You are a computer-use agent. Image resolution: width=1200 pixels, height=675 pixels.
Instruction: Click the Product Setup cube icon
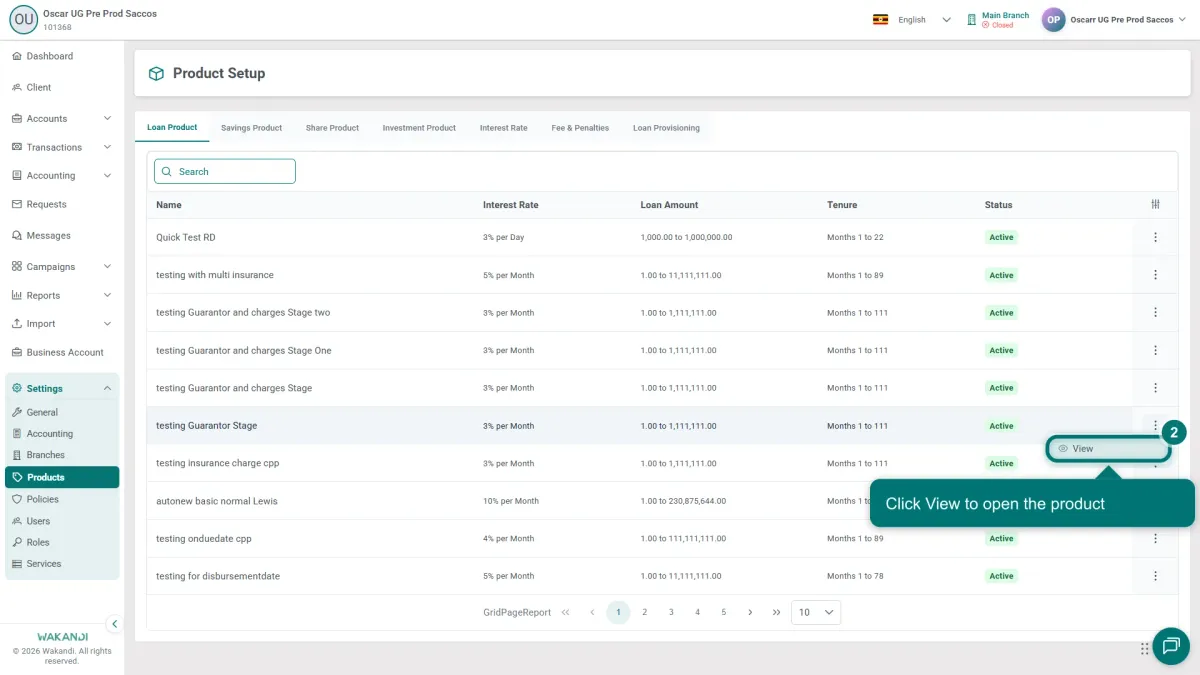[156, 74]
